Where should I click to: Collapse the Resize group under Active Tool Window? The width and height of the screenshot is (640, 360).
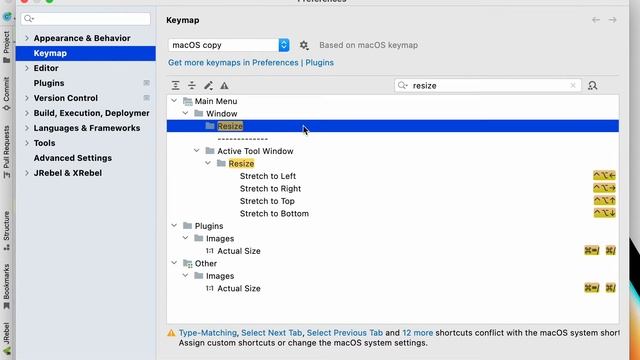coord(208,163)
